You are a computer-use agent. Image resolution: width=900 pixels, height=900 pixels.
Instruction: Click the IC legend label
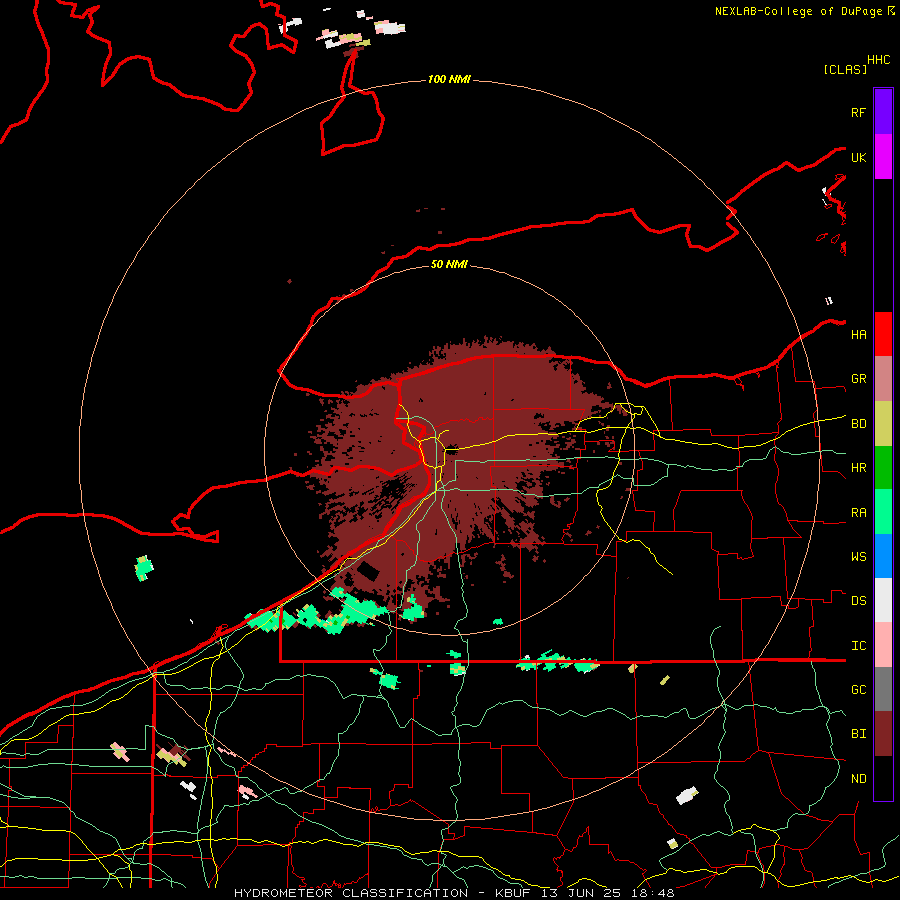(859, 645)
